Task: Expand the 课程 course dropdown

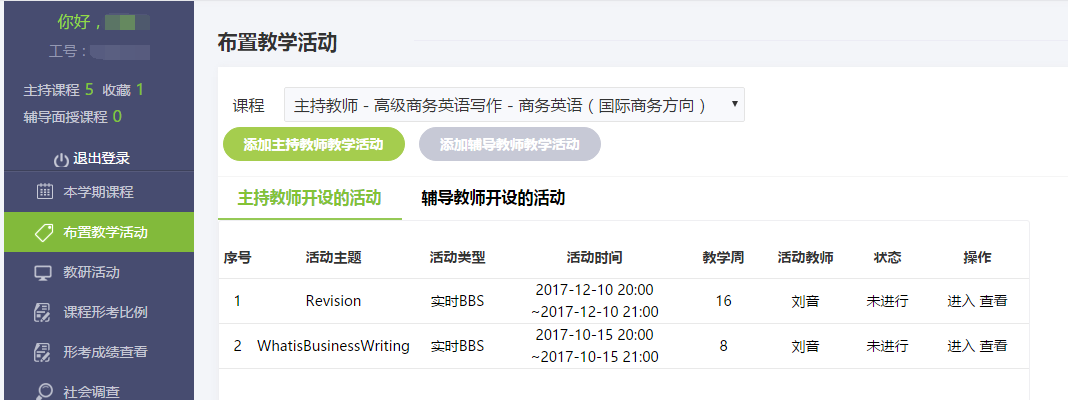Action: (514, 106)
